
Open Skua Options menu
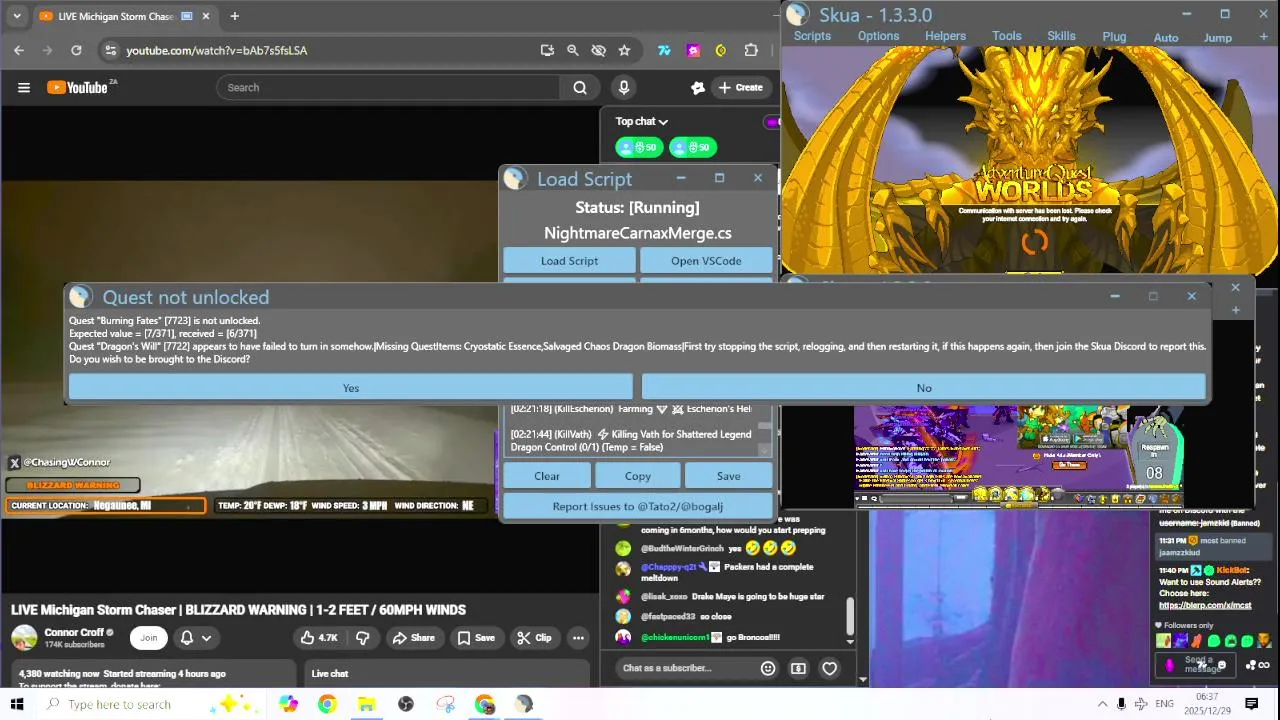pyautogui.click(x=878, y=36)
